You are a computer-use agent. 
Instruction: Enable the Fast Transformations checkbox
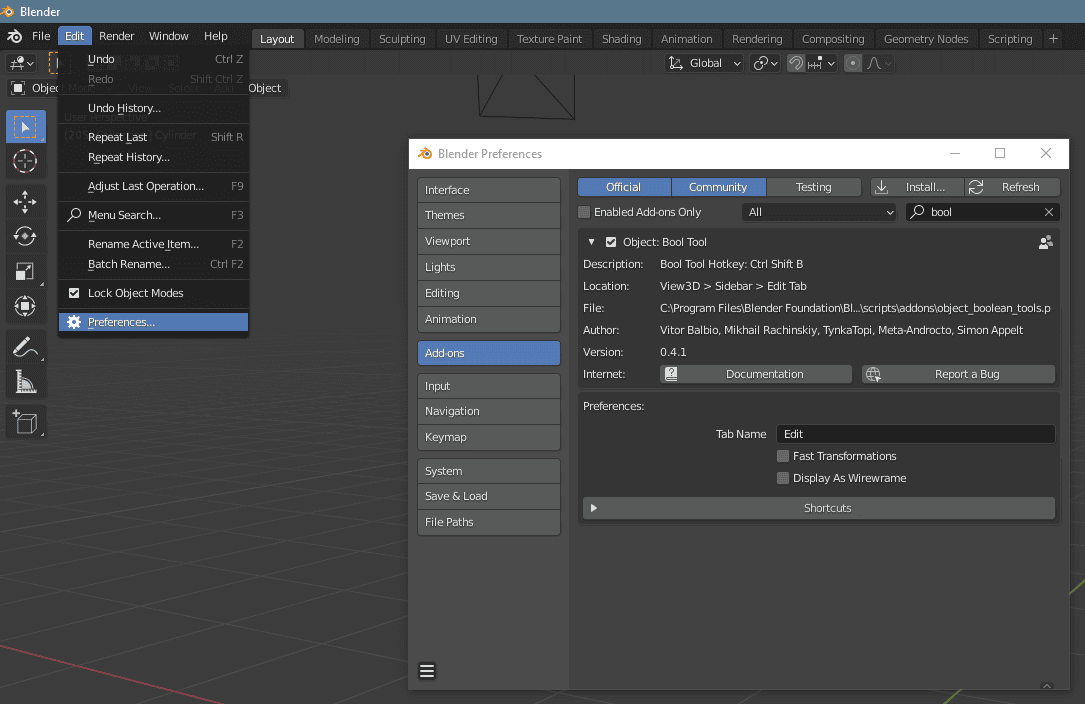[x=783, y=456]
